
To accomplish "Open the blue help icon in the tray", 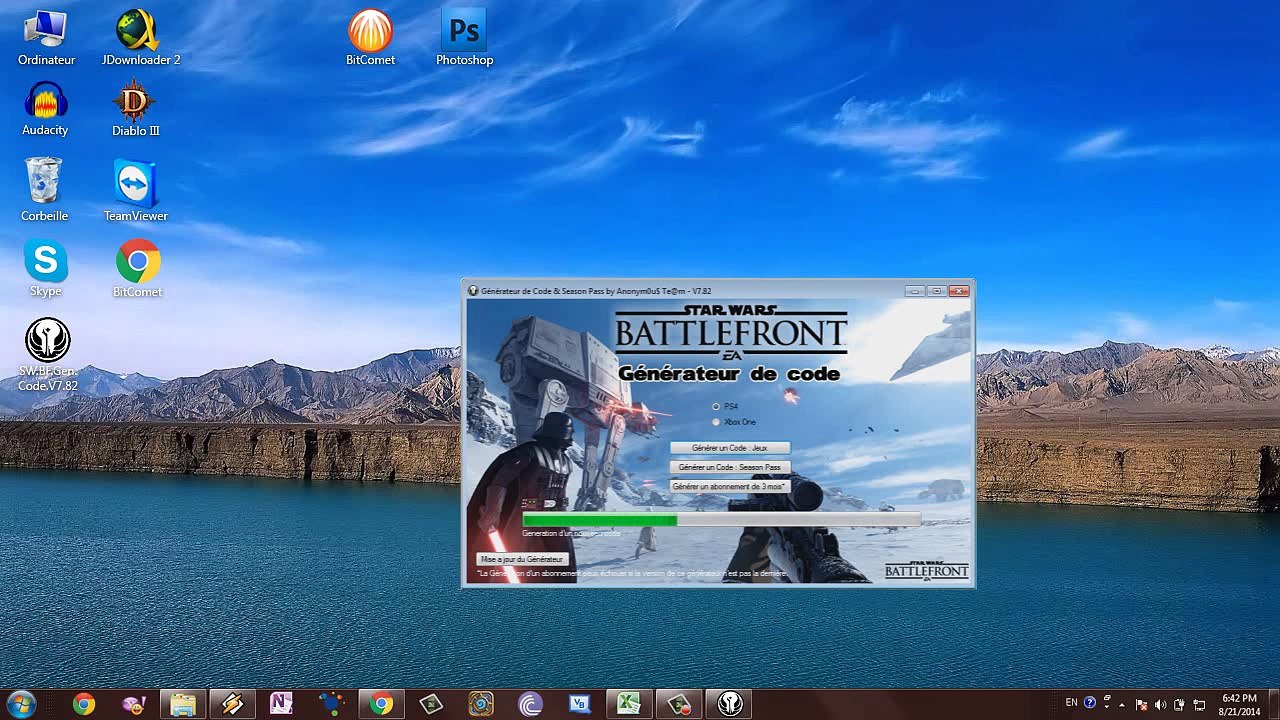I will 1090,703.
